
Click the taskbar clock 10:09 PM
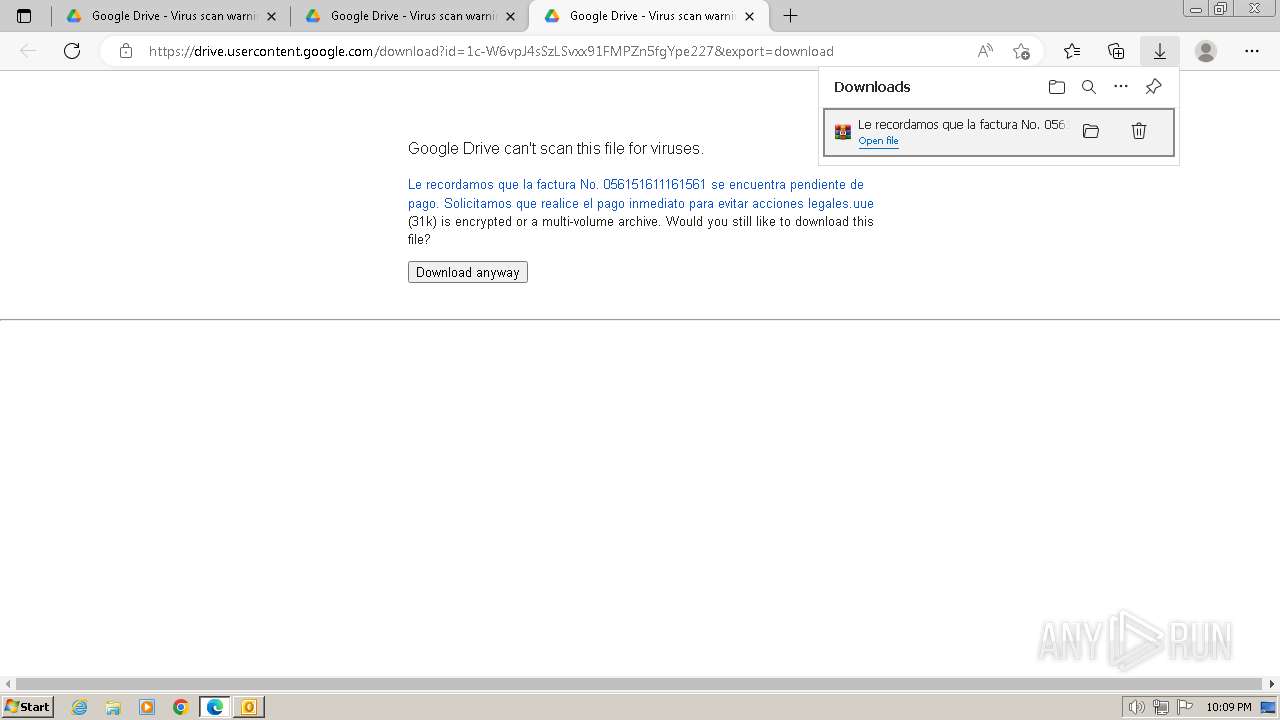click(1229, 707)
